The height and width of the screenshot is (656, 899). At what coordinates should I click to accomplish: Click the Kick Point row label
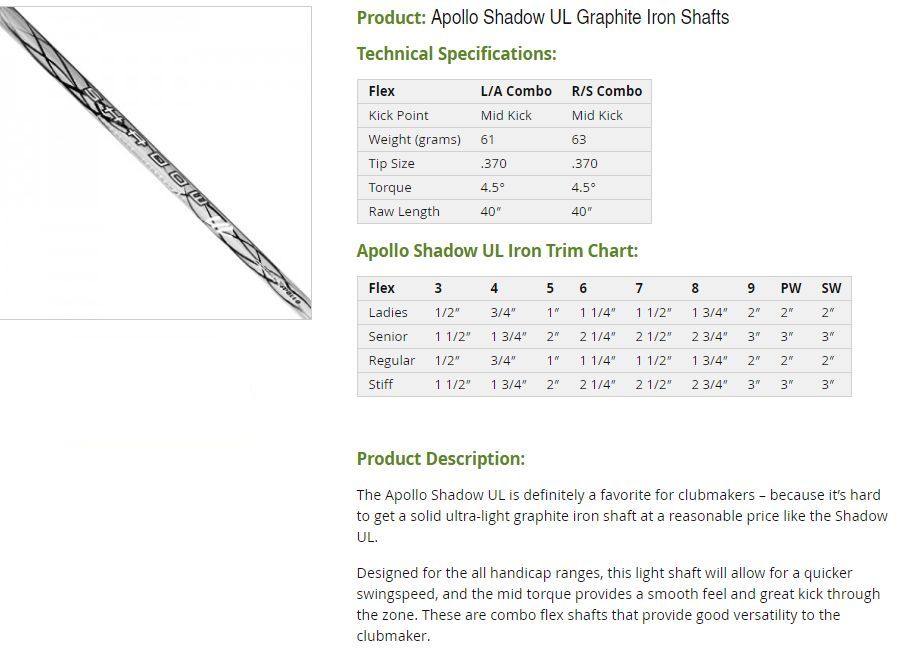click(x=398, y=115)
